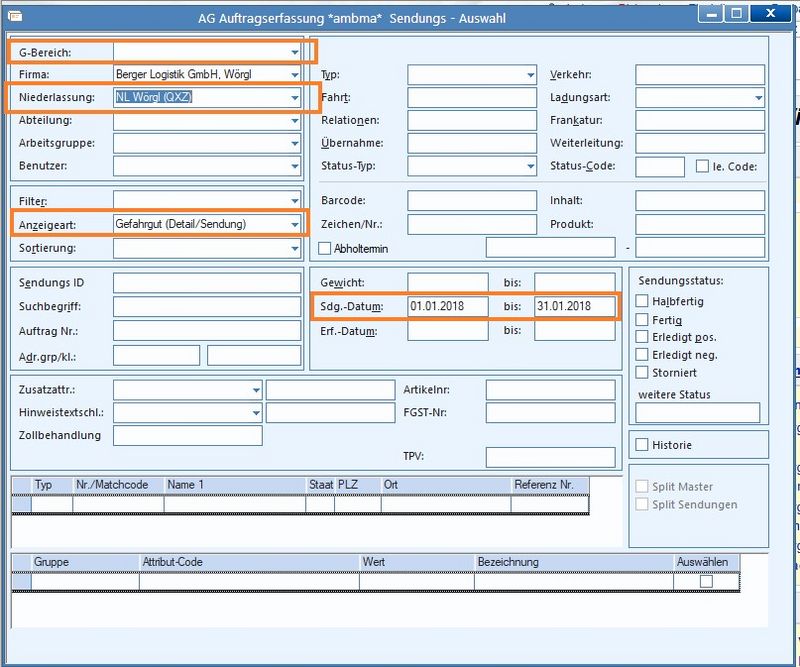Toggle the Erledigt neg. checkbox

click(x=642, y=355)
